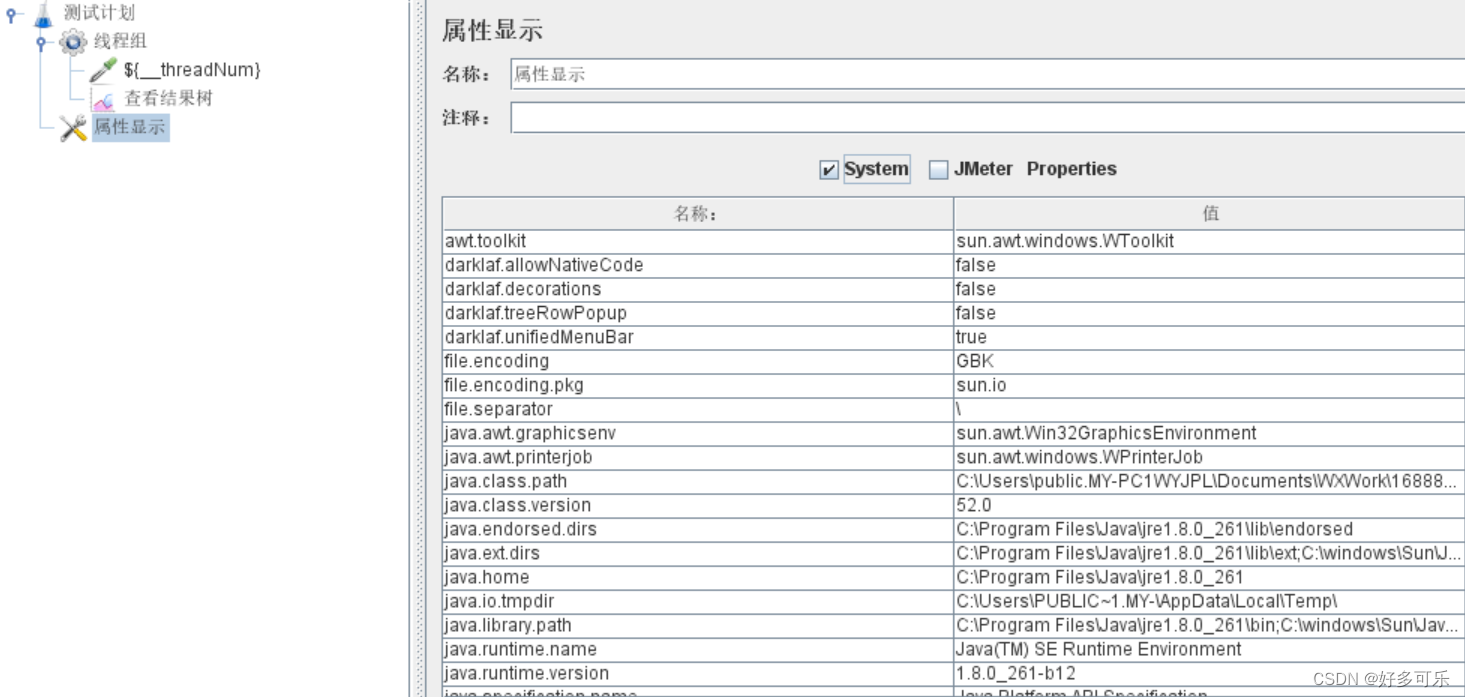Click the sampler pipette icon beside ${__threadNum}
Viewport: 1465px width, 697px height.
point(103,70)
